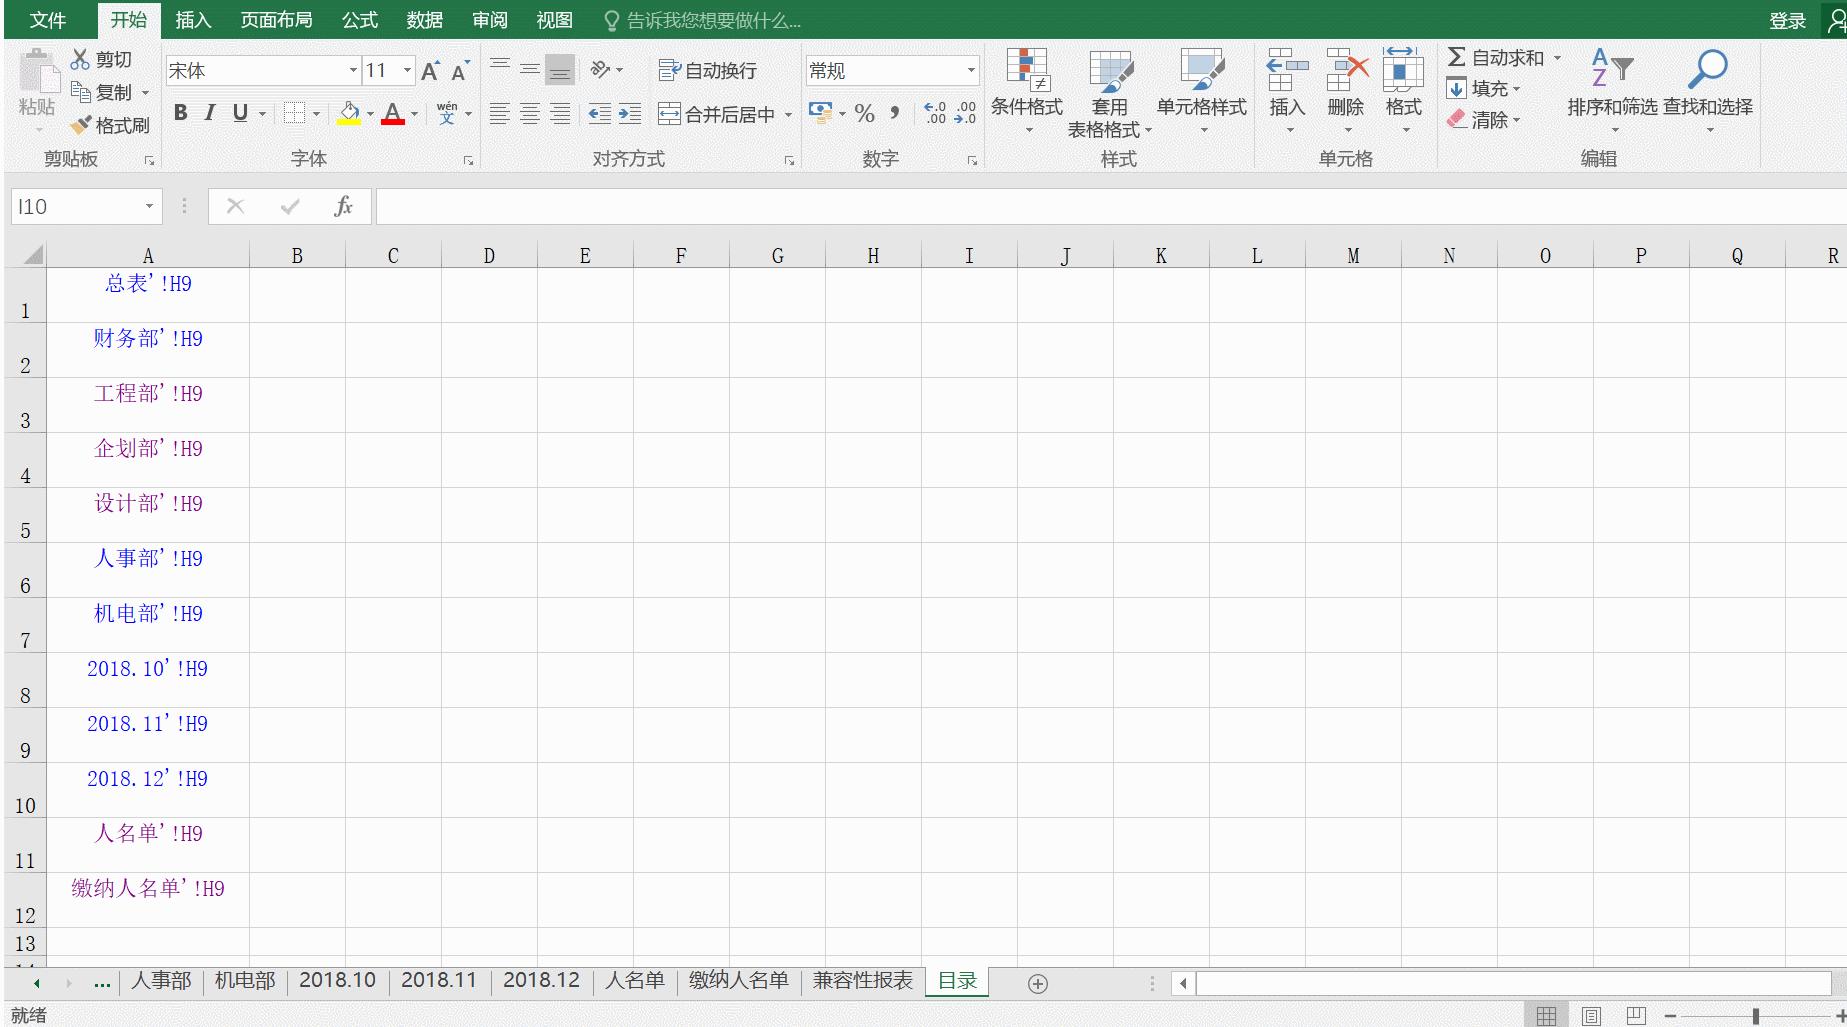Follow the 人名单'!H9 hyperlink
The image size is (1847, 1027).
147,833
